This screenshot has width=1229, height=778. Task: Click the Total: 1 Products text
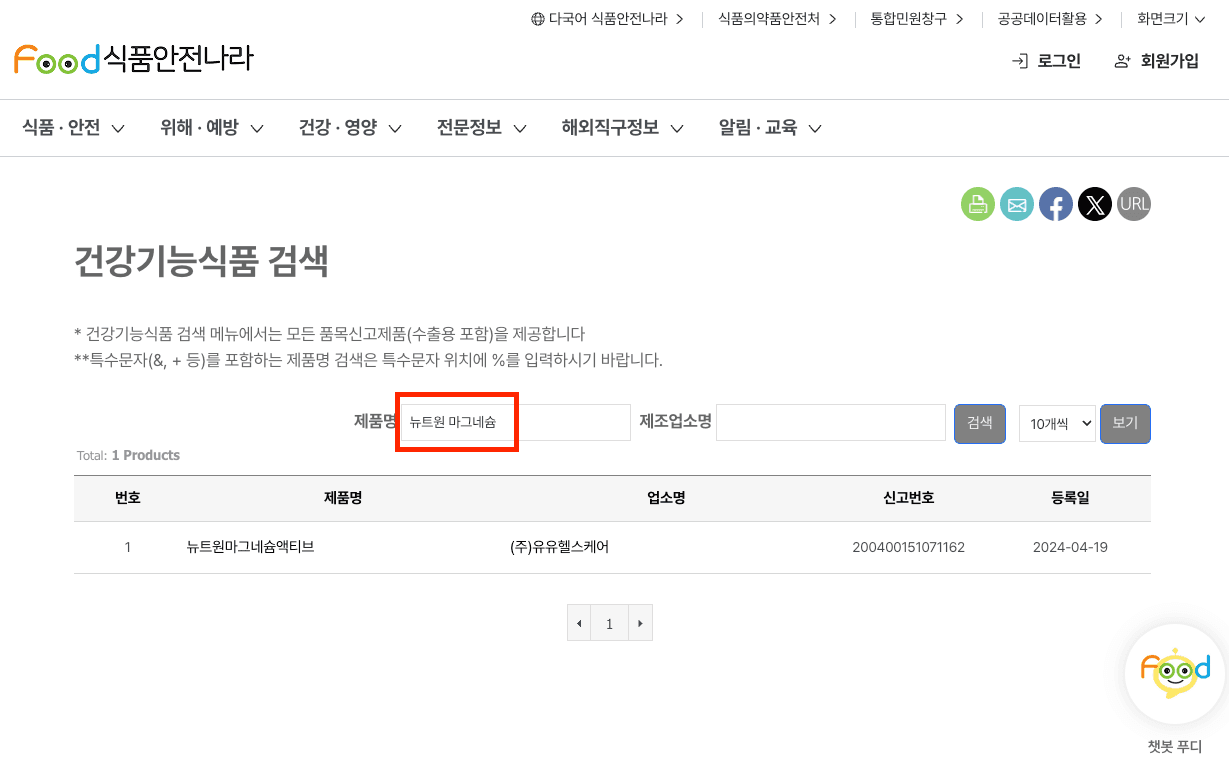tap(128, 455)
